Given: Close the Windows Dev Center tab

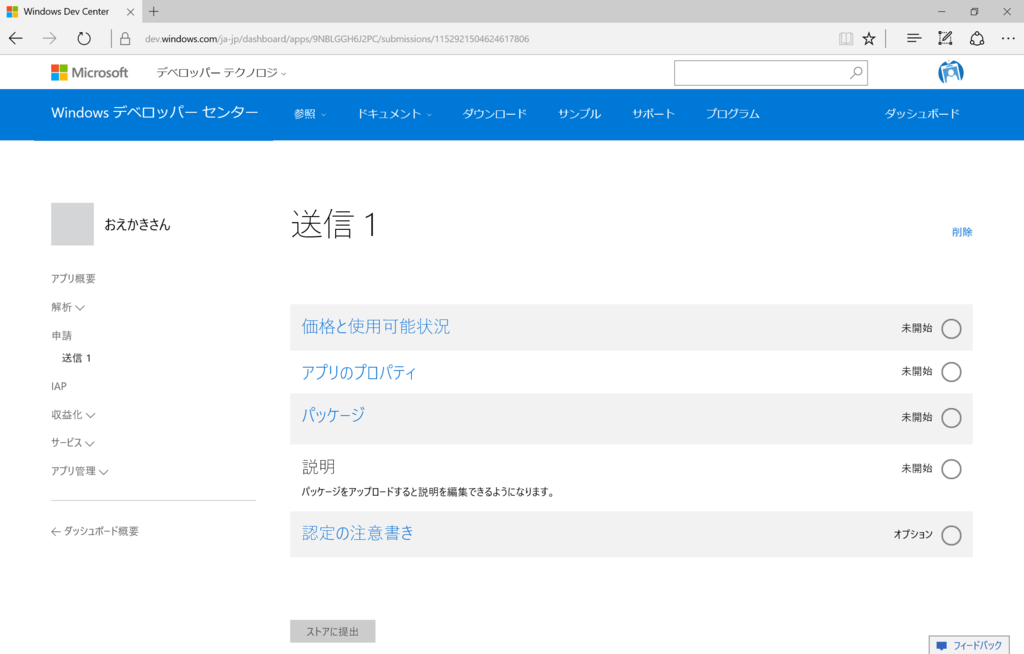Looking at the screenshot, I should (130, 12).
